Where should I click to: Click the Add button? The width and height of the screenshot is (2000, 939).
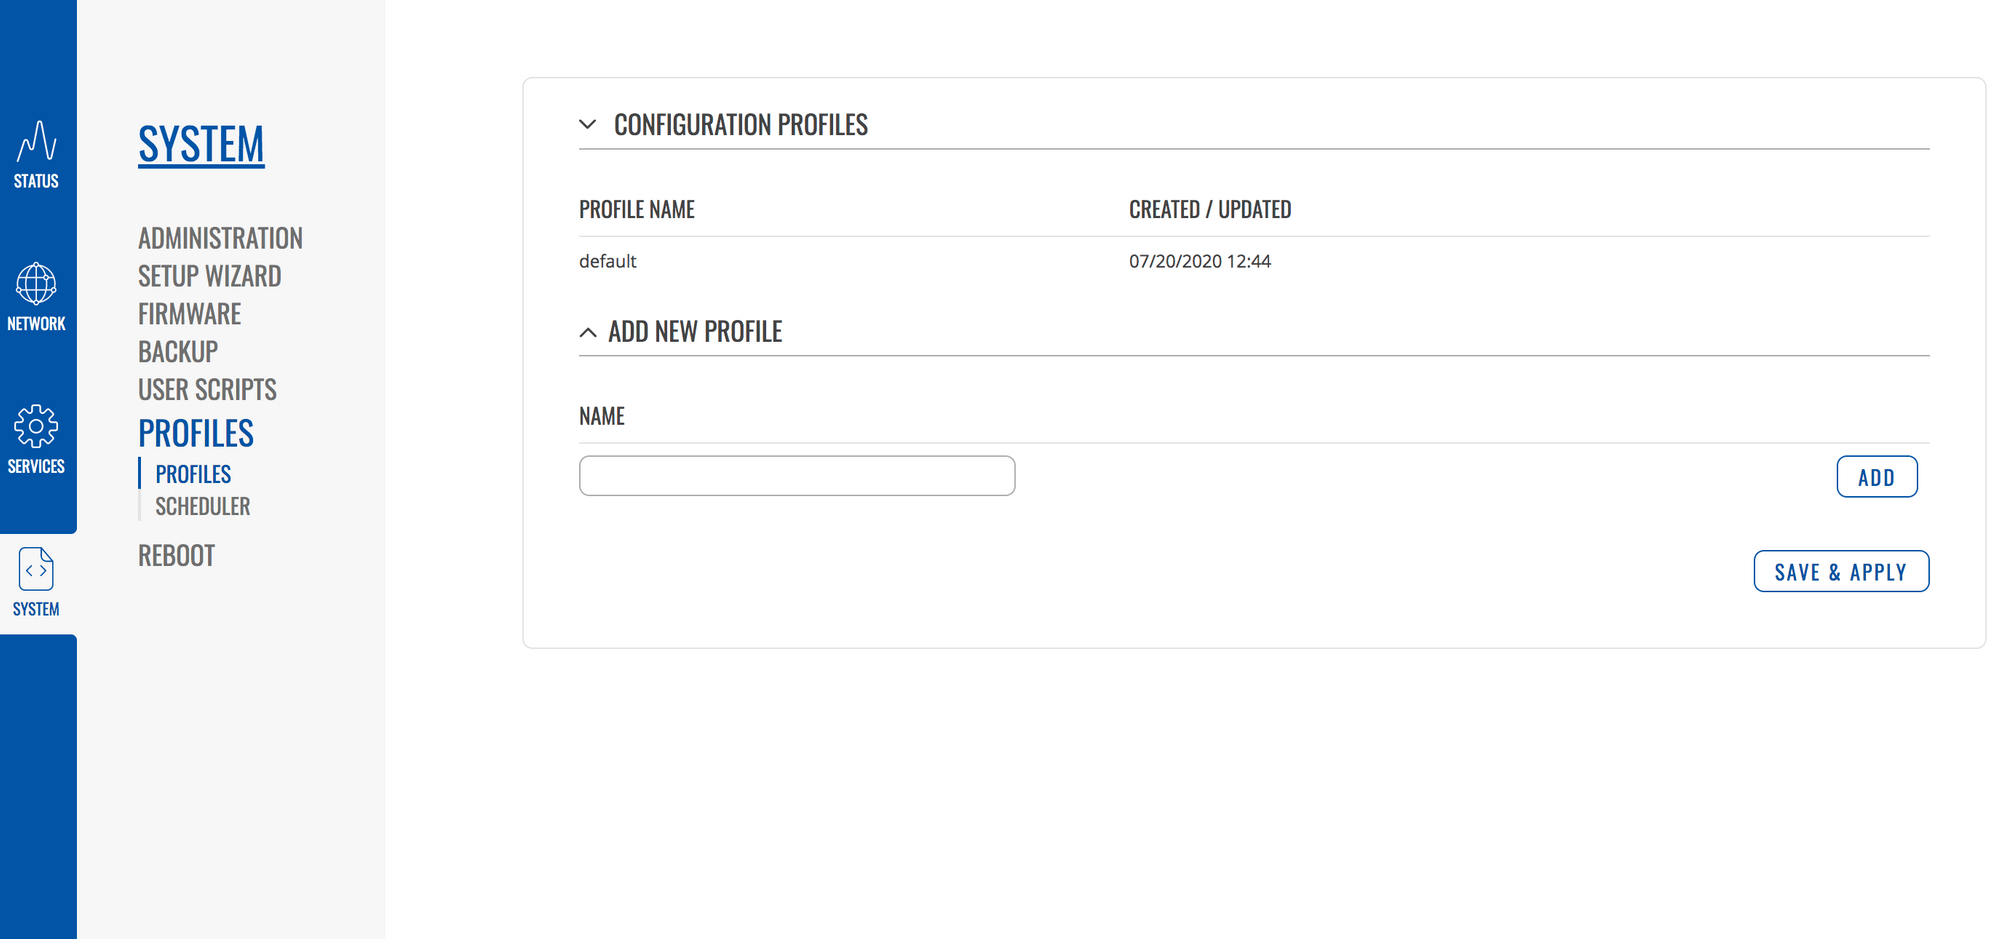point(1877,477)
